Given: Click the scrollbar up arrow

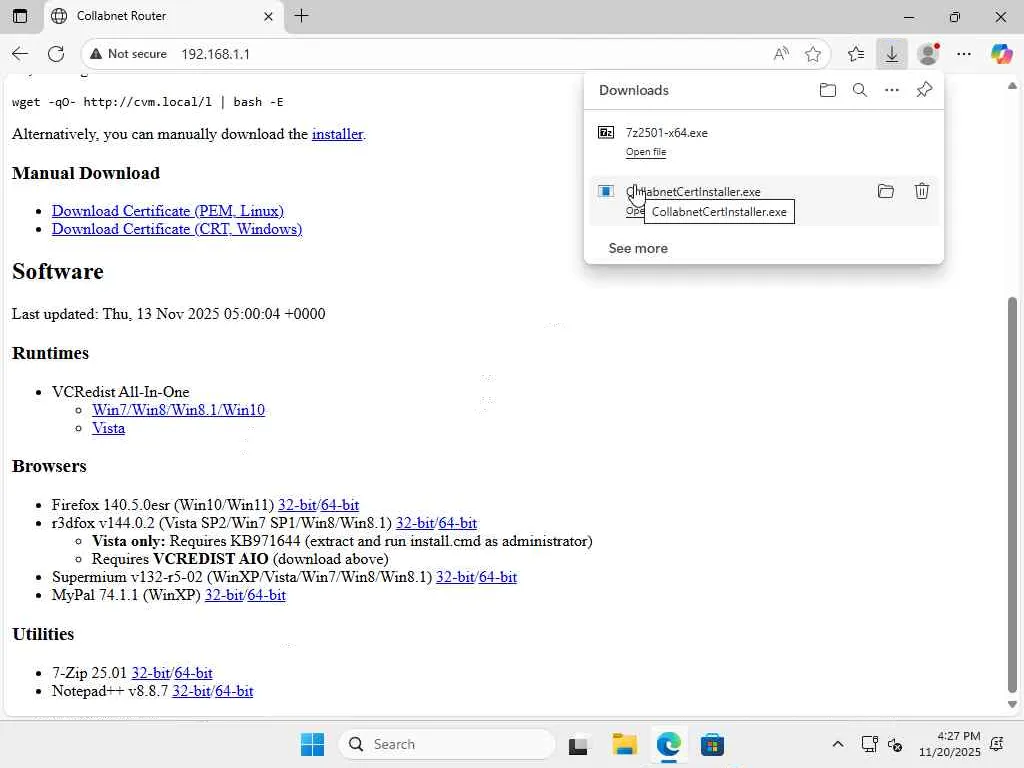Looking at the screenshot, I should coord(1012,86).
